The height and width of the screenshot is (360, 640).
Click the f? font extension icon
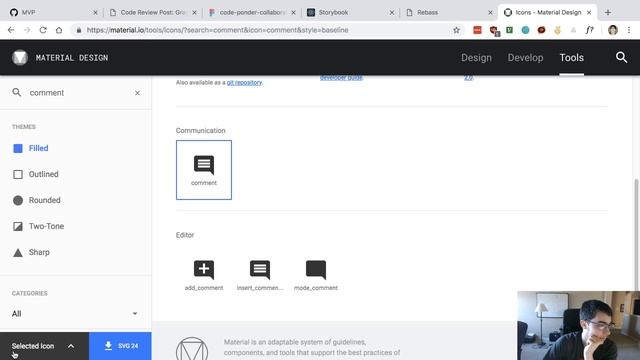click(x=589, y=30)
